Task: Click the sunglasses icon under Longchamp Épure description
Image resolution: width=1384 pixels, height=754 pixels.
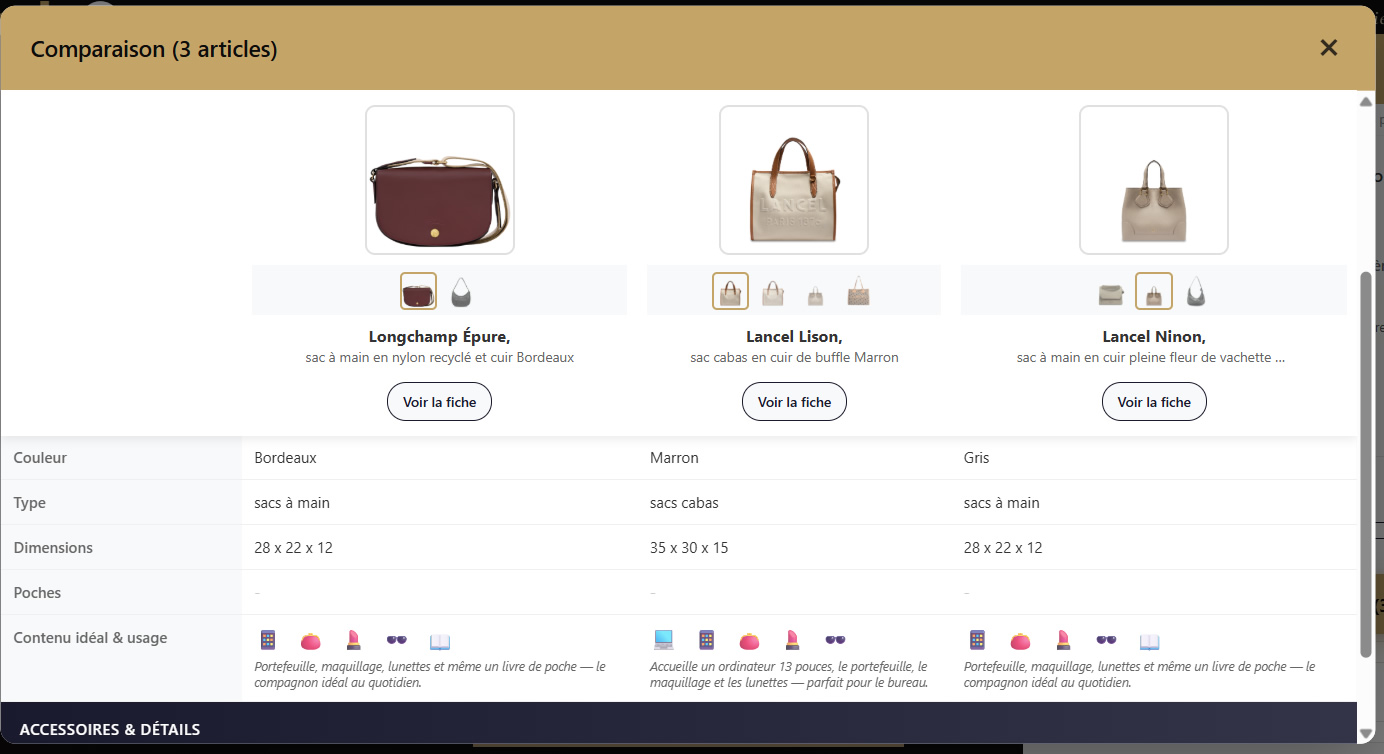Action: pos(397,639)
